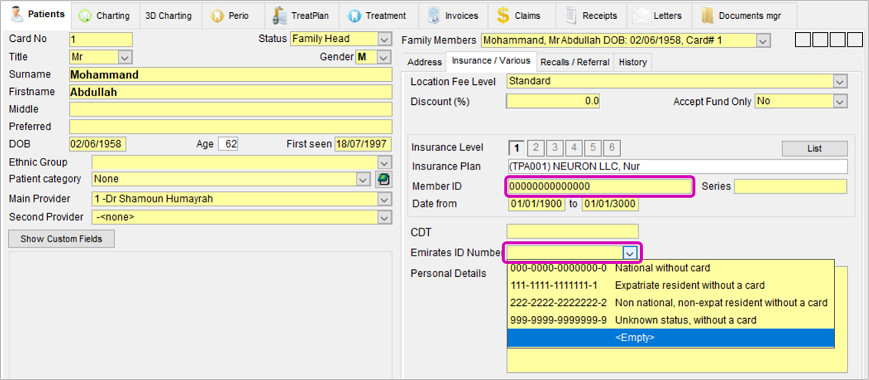Screen dimensions: 869x380
Task: Open the Perio tab
Action: click(x=232, y=16)
